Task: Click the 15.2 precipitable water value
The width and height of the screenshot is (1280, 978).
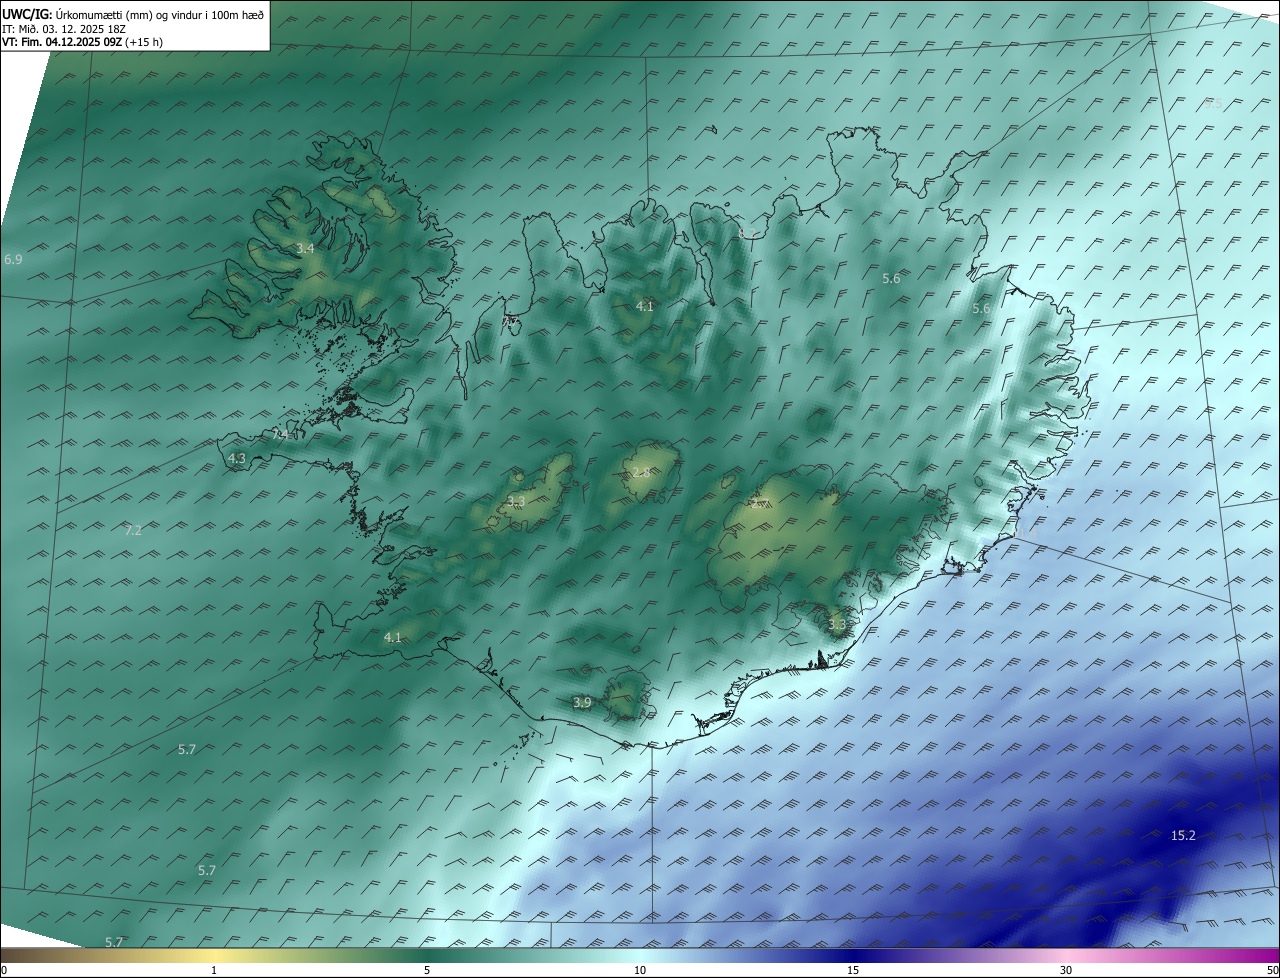Action: pos(1183,835)
